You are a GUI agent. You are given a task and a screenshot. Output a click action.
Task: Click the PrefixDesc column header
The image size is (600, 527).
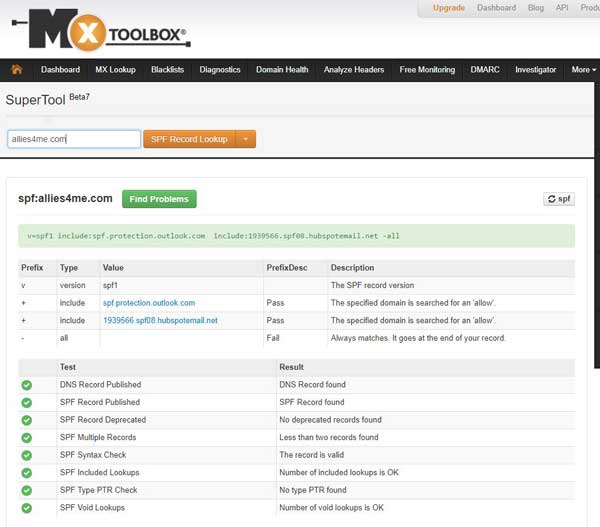pyautogui.click(x=287, y=268)
